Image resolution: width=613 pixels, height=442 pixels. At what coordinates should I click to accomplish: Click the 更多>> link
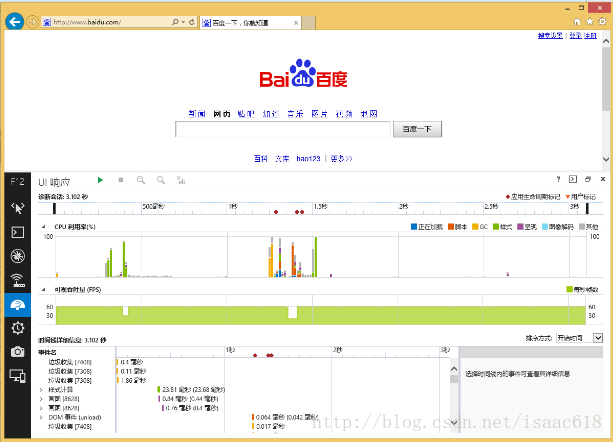pyautogui.click(x=341, y=159)
